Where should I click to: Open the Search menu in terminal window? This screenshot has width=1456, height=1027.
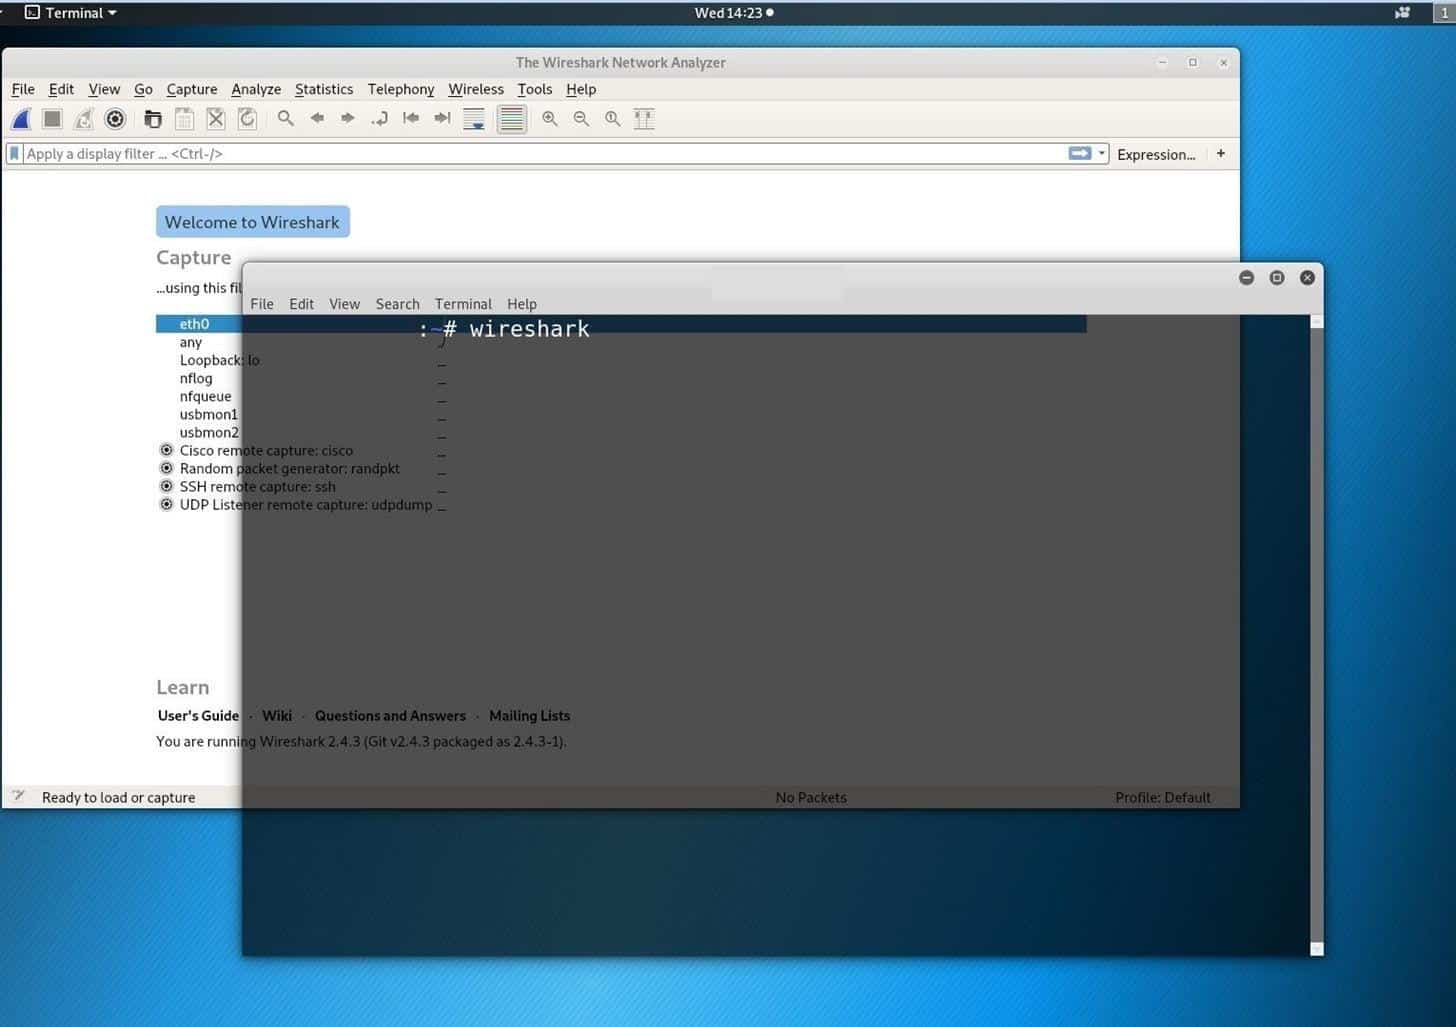tap(397, 304)
